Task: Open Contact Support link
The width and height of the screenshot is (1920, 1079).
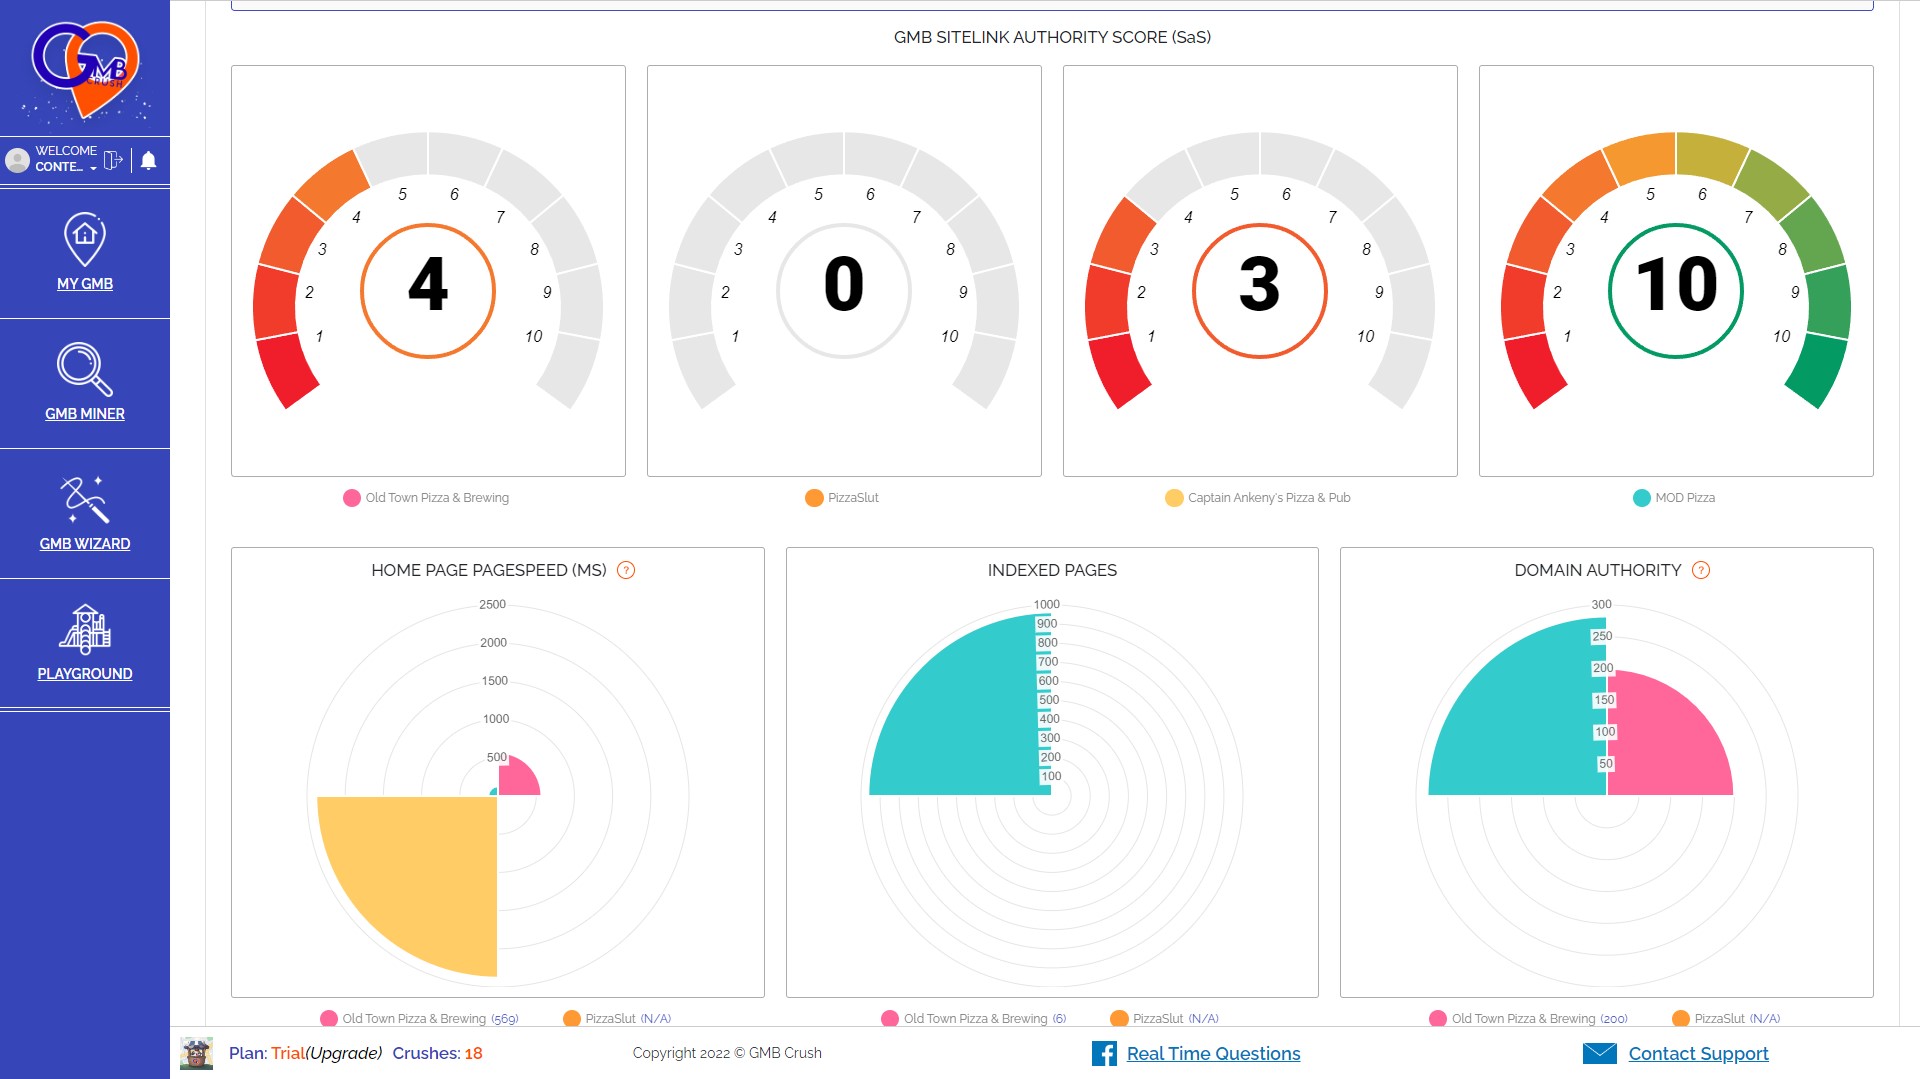Action: 1698,1053
